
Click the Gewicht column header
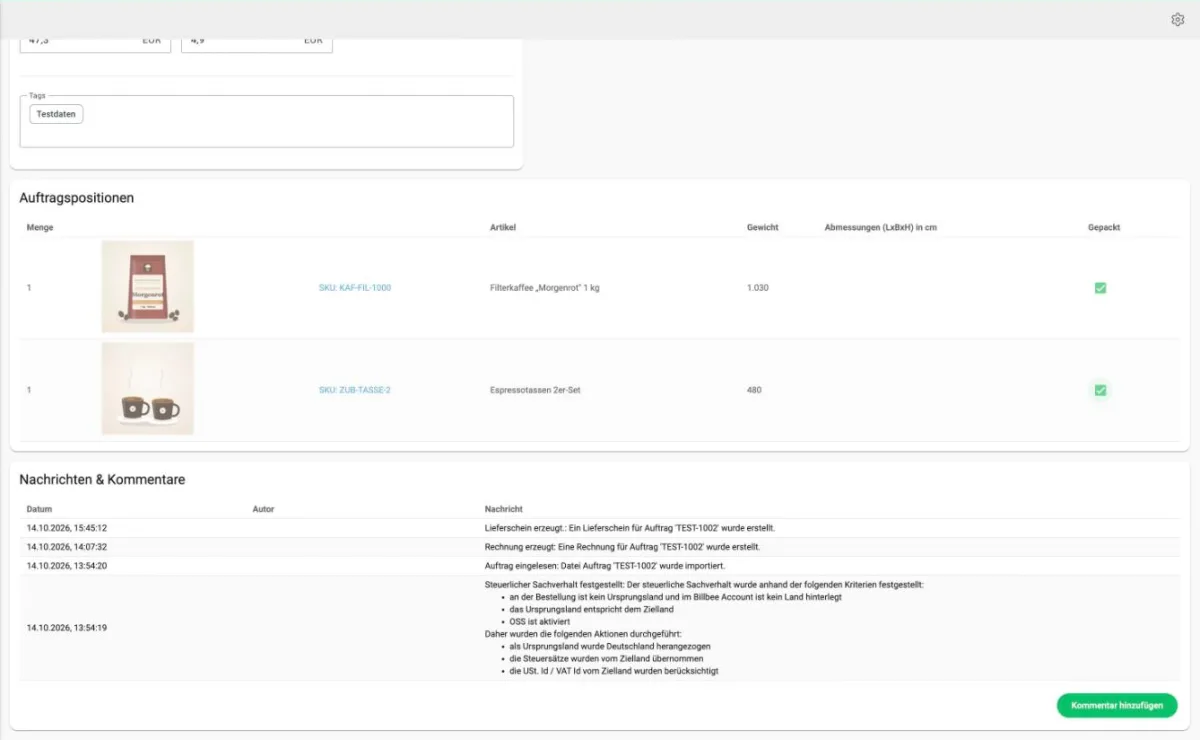pos(763,227)
